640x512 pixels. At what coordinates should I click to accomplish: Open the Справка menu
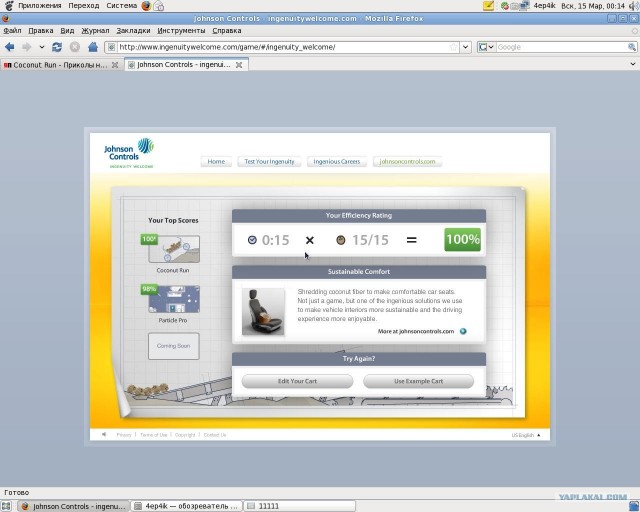pyautogui.click(x=227, y=31)
